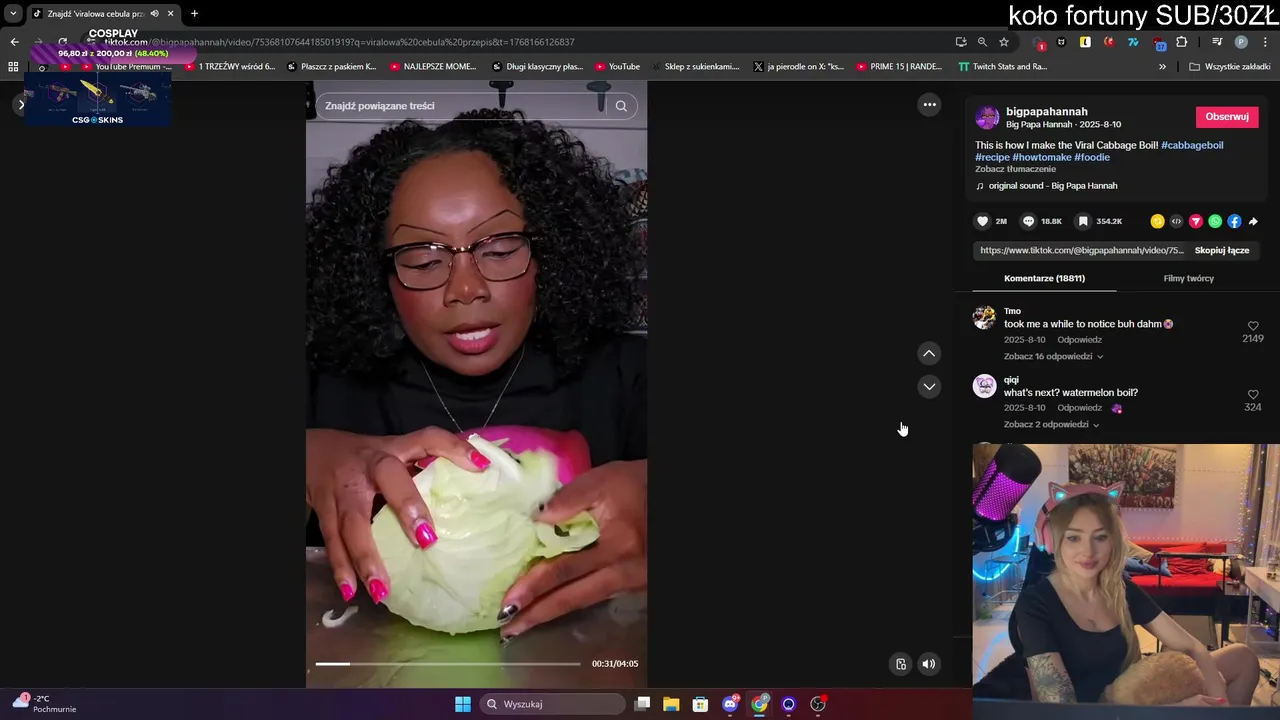Image resolution: width=1280 pixels, height=720 pixels.
Task: Open the #howtomake hashtag
Action: tap(1042, 157)
